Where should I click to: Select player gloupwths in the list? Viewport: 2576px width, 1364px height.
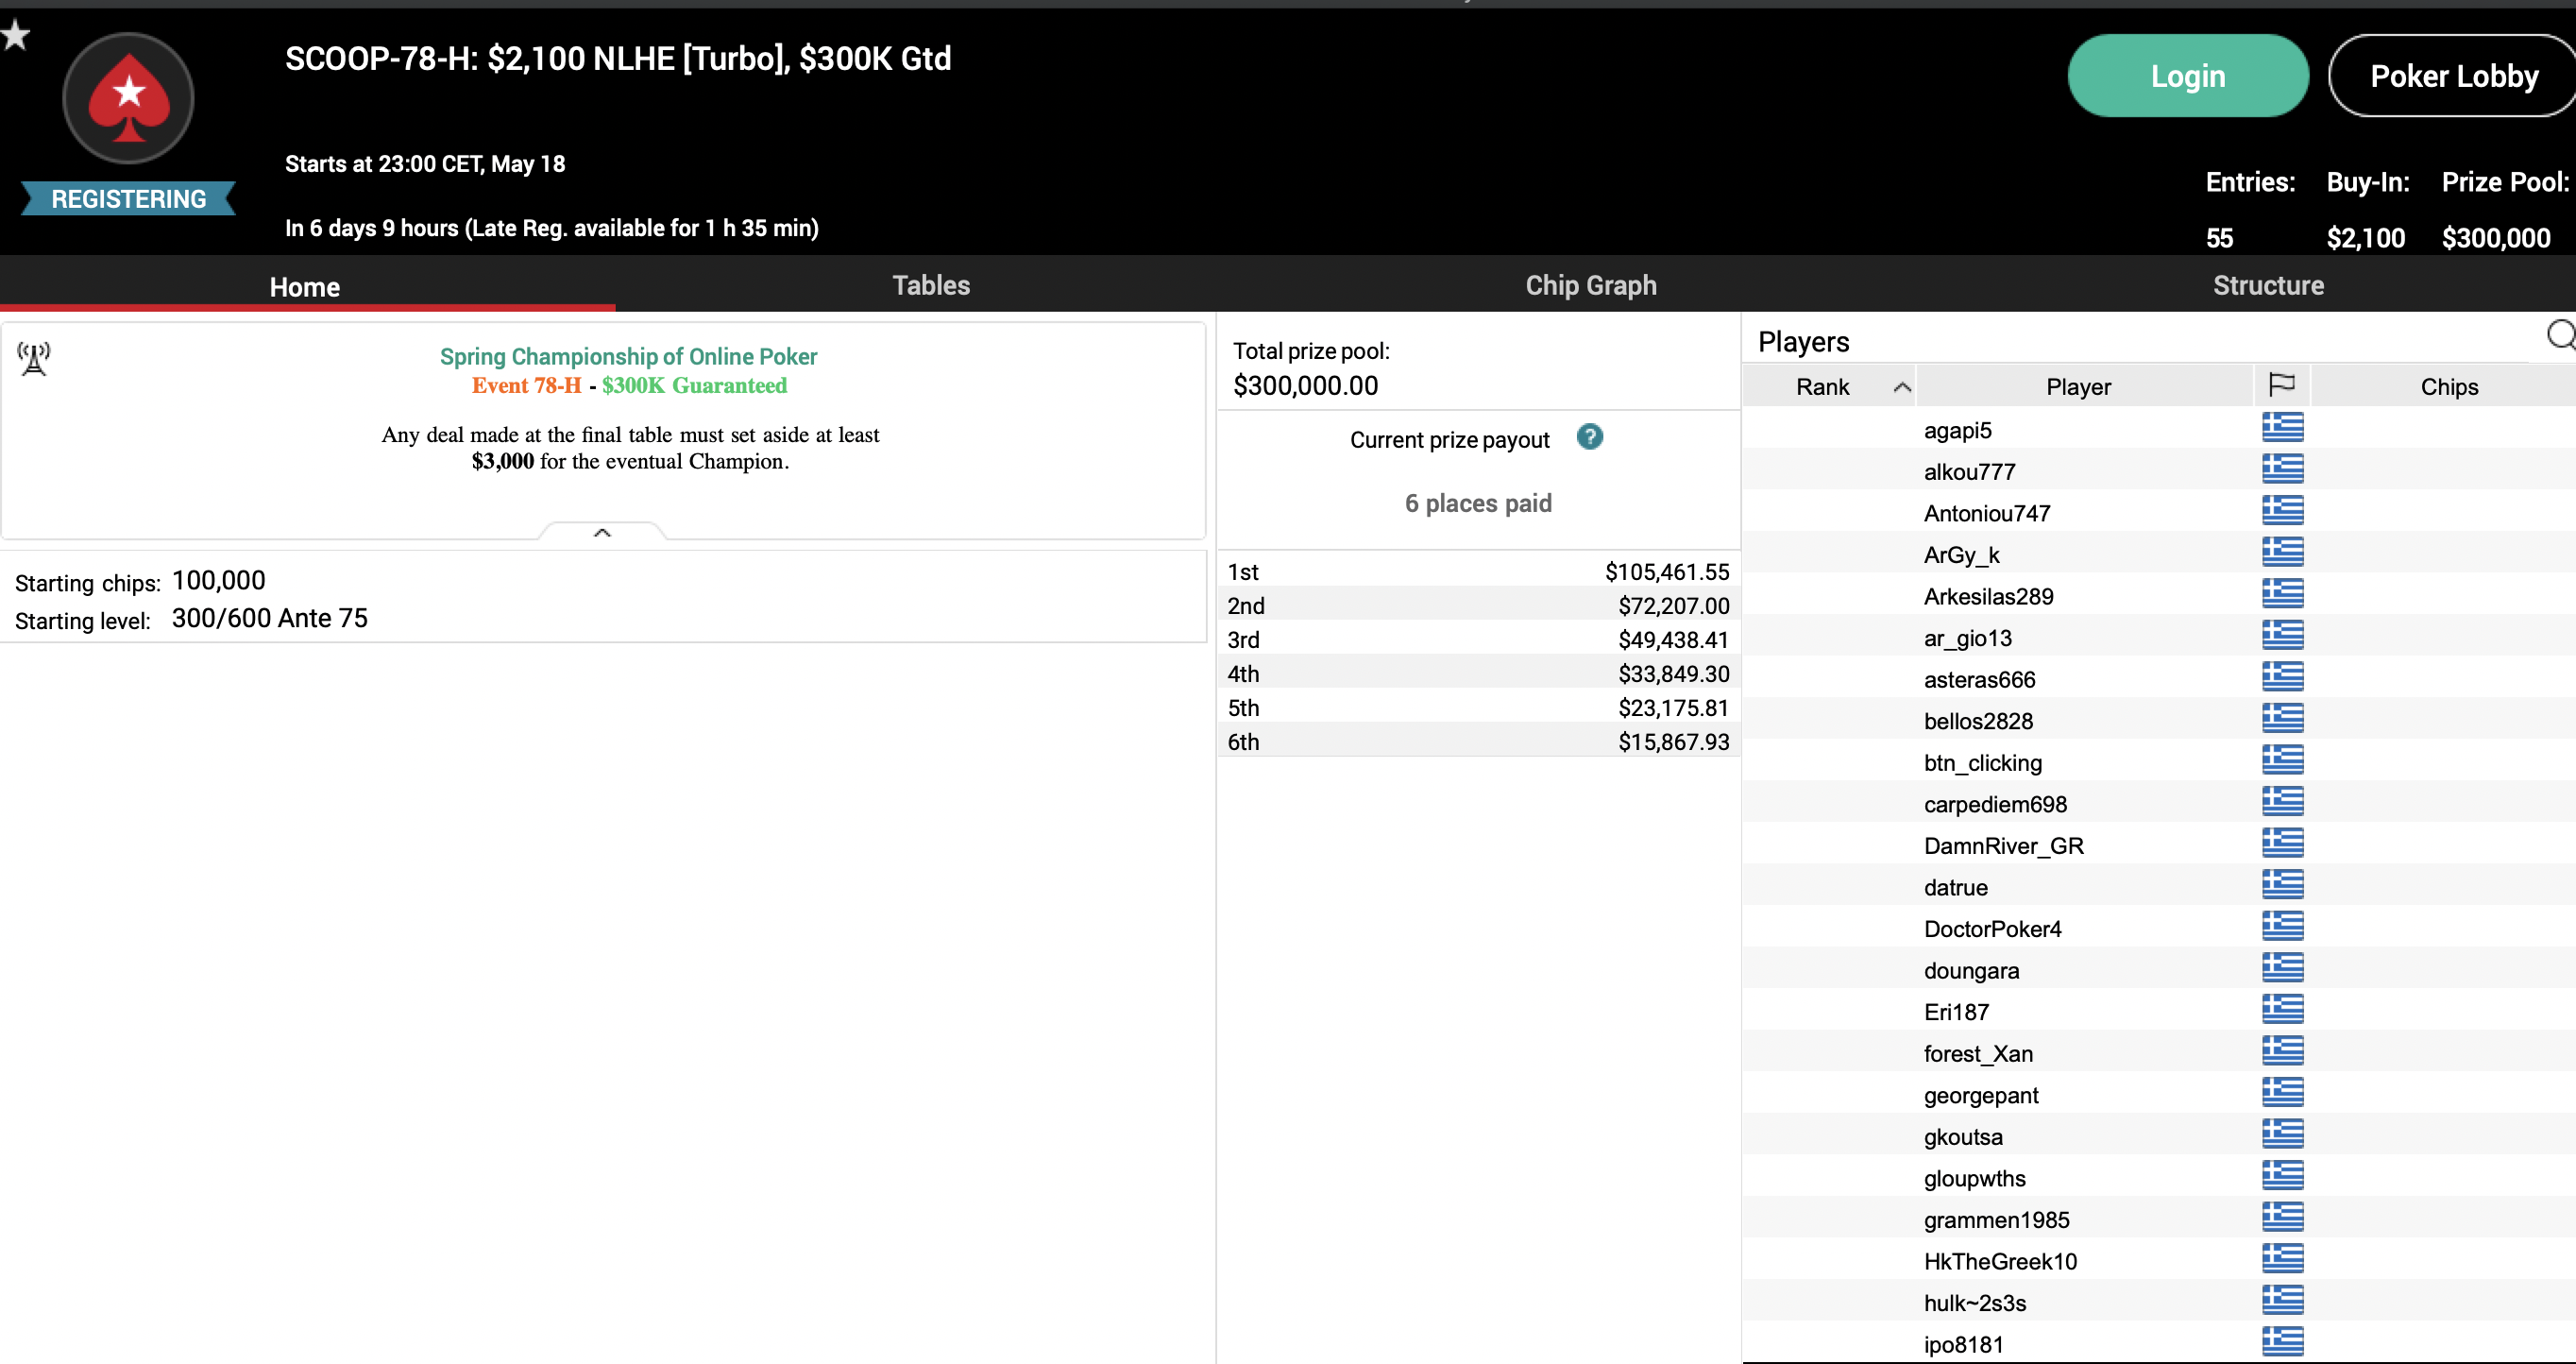[2159, 1177]
